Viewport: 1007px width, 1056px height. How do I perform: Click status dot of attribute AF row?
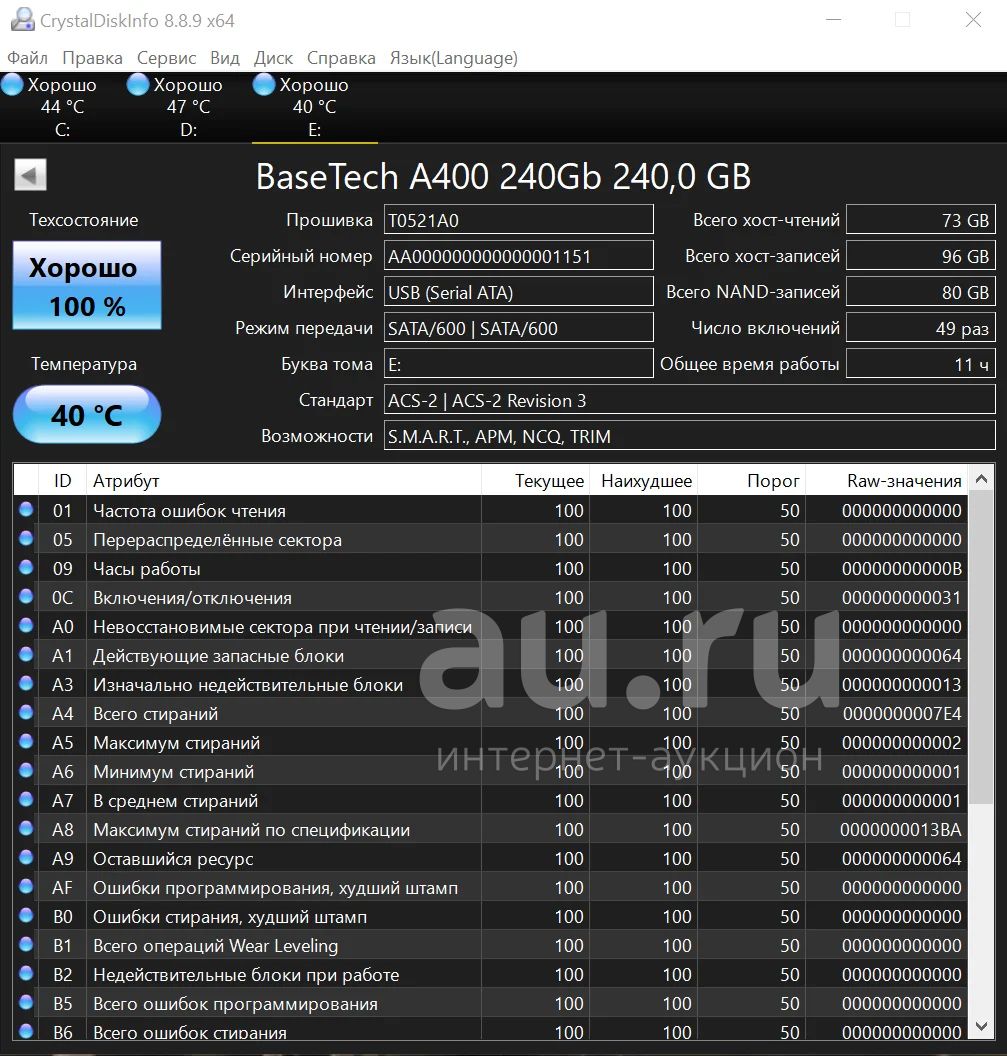tap(26, 886)
